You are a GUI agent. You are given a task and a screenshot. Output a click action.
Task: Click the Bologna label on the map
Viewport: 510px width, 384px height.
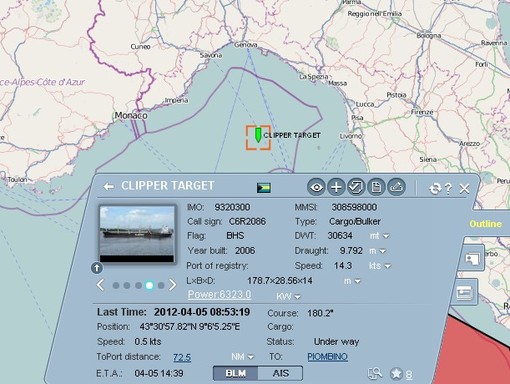click(x=429, y=36)
